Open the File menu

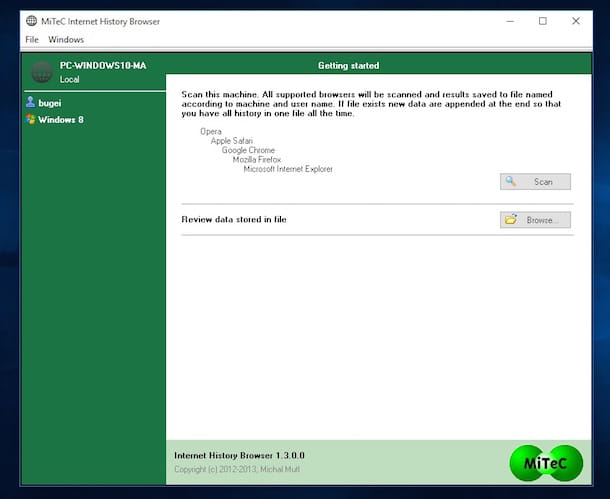(x=32, y=40)
